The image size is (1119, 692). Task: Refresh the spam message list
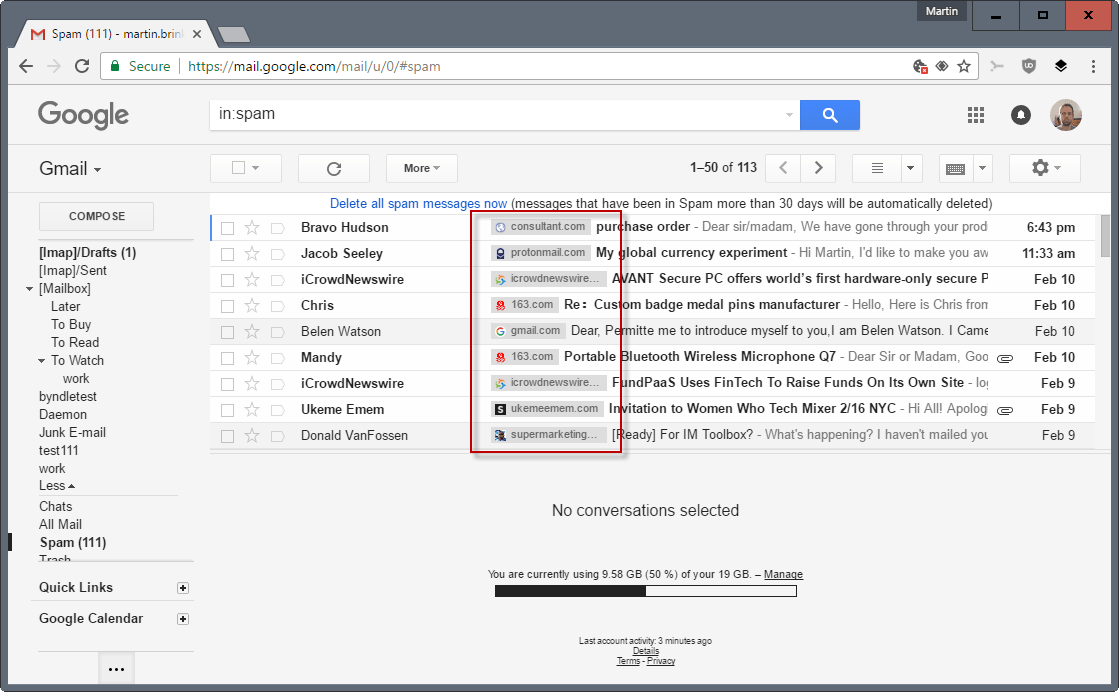point(333,168)
